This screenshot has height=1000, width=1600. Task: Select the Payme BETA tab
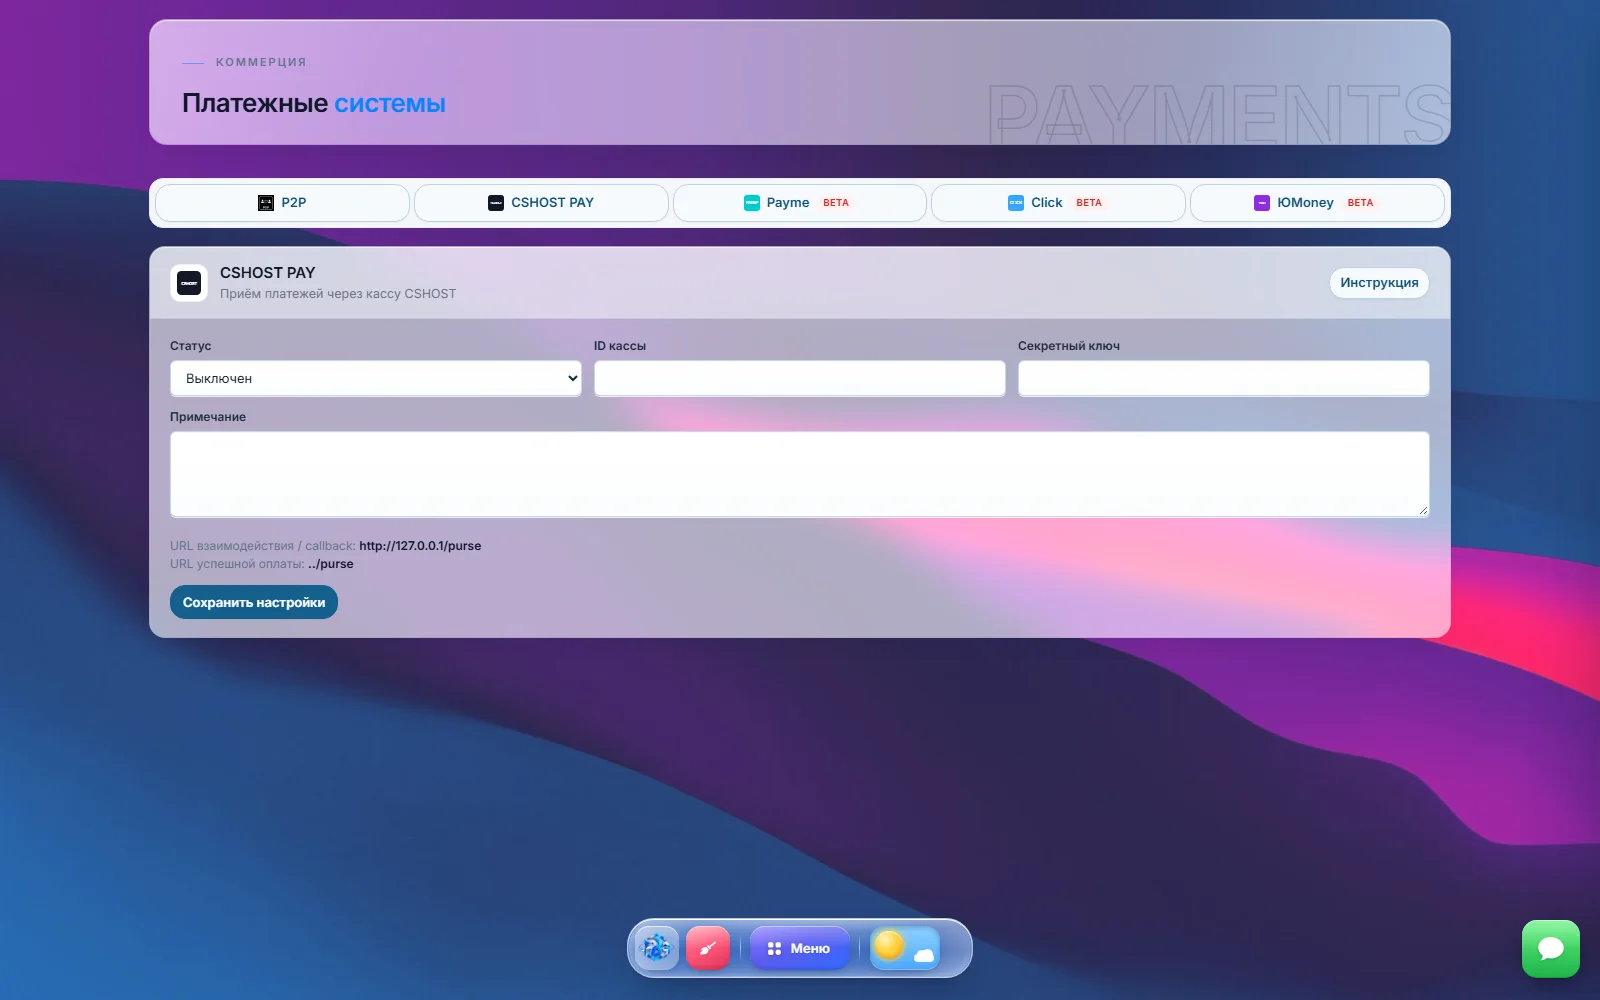coord(800,203)
